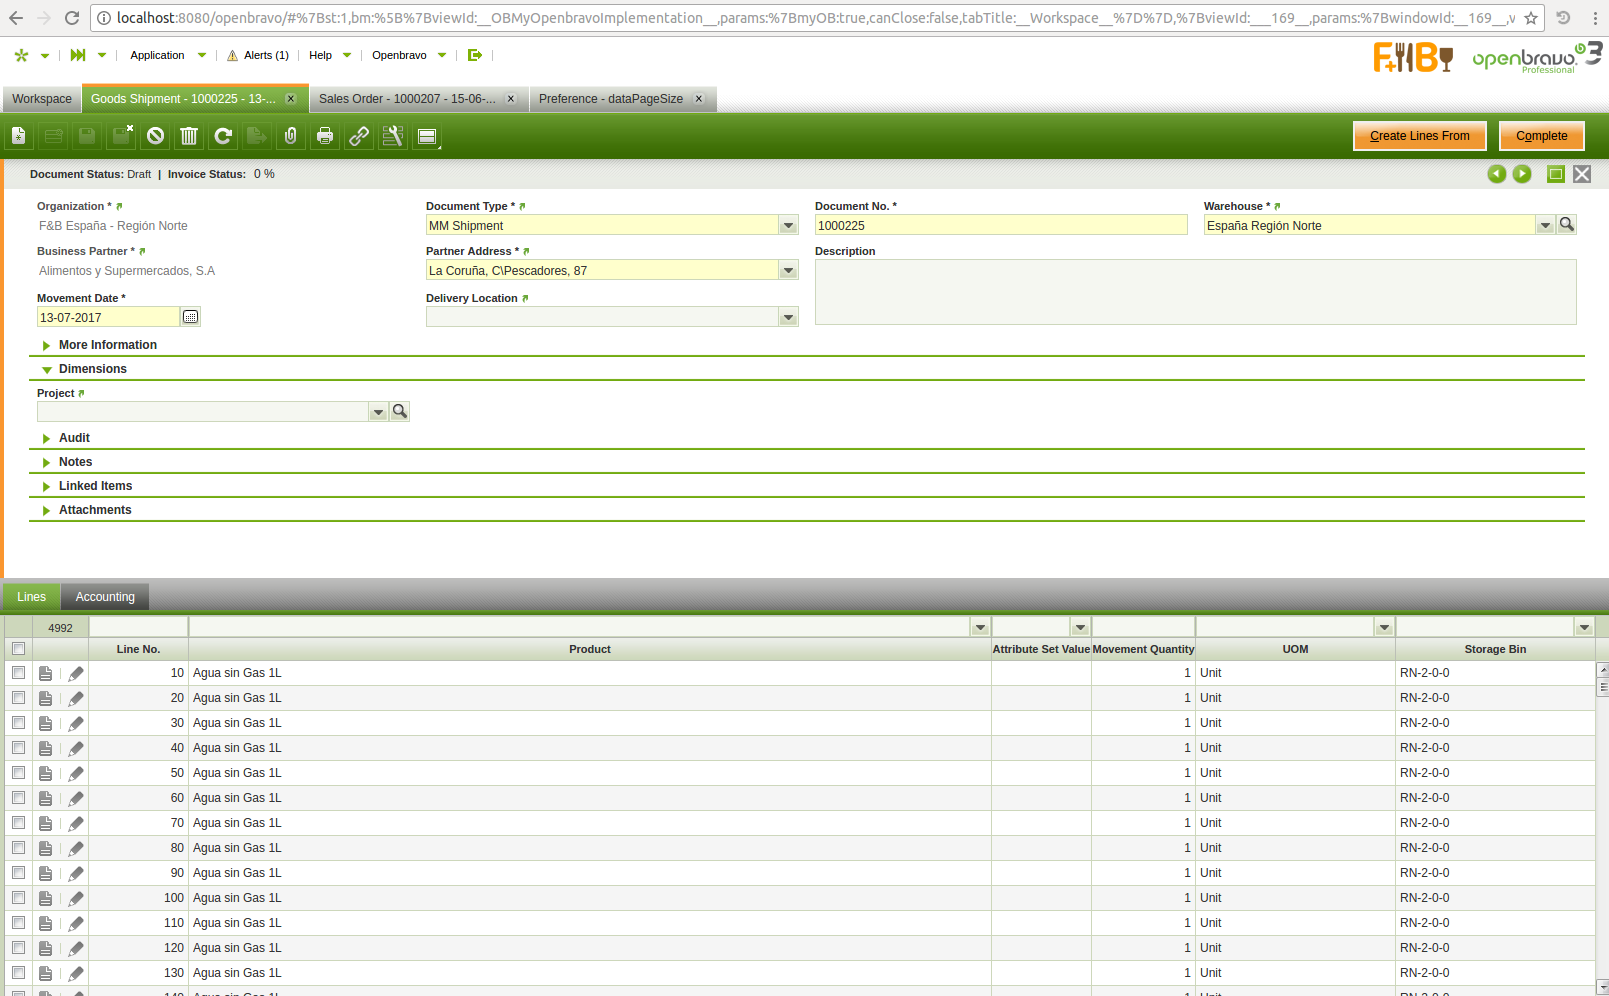Image resolution: width=1609 pixels, height=996 pixels.
Task: Click the new document toolbar icon
Action: pos(19,136)
